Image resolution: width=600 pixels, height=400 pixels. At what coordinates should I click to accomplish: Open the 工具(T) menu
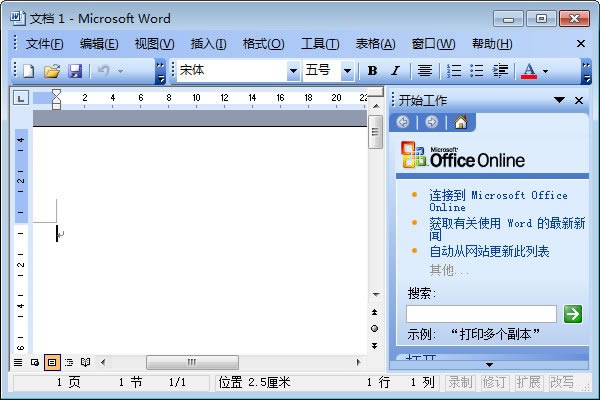[320, 44]
